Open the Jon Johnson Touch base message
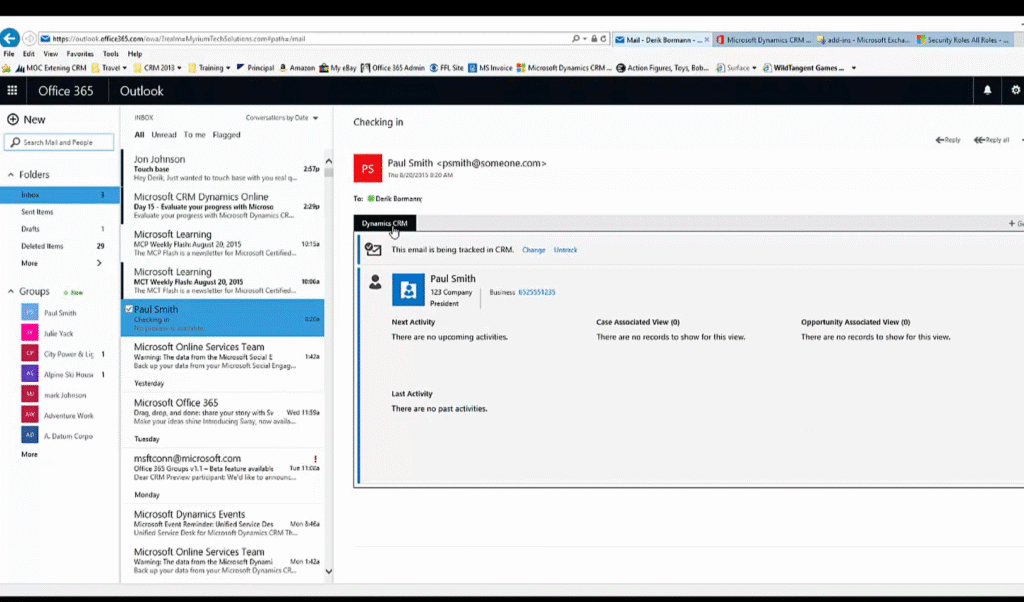Screen dimensions: 1024x602 click(223, 168)
